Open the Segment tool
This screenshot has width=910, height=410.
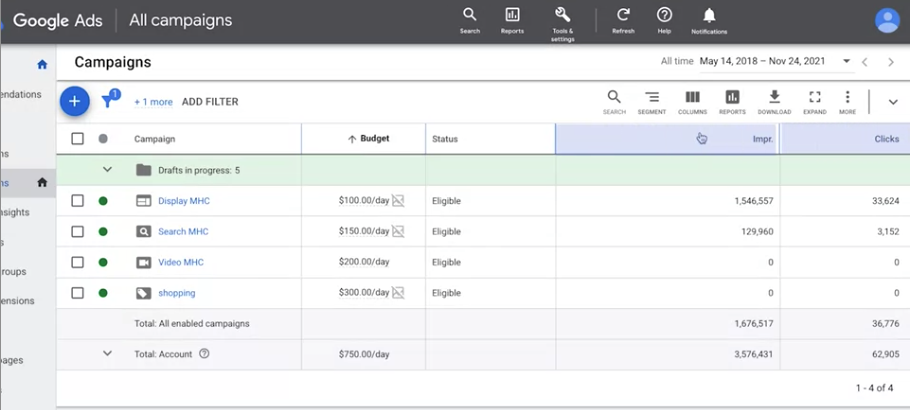point(652,102)
